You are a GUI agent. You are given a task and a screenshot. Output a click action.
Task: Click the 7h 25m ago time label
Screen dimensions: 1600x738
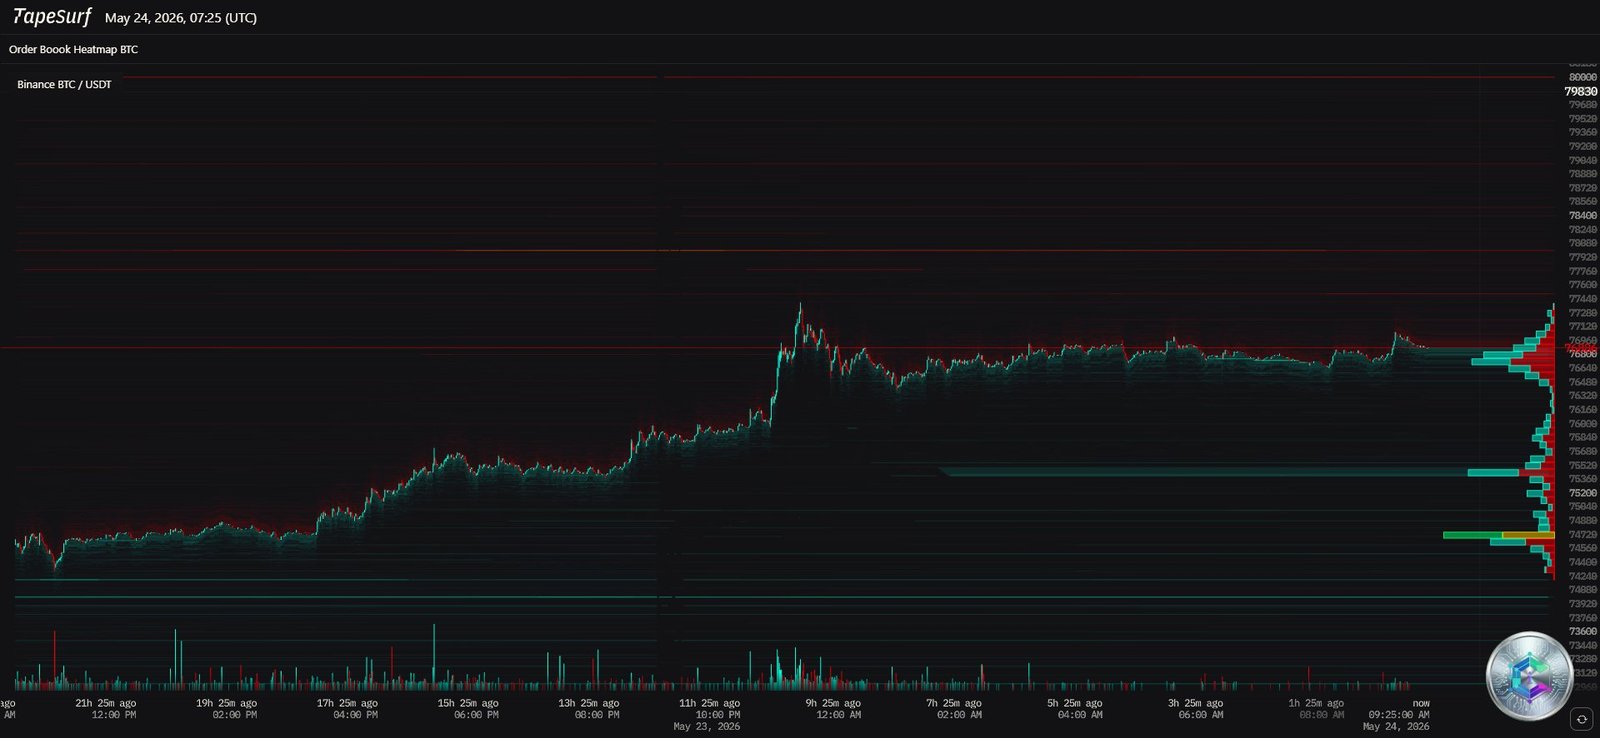point(954,703)
